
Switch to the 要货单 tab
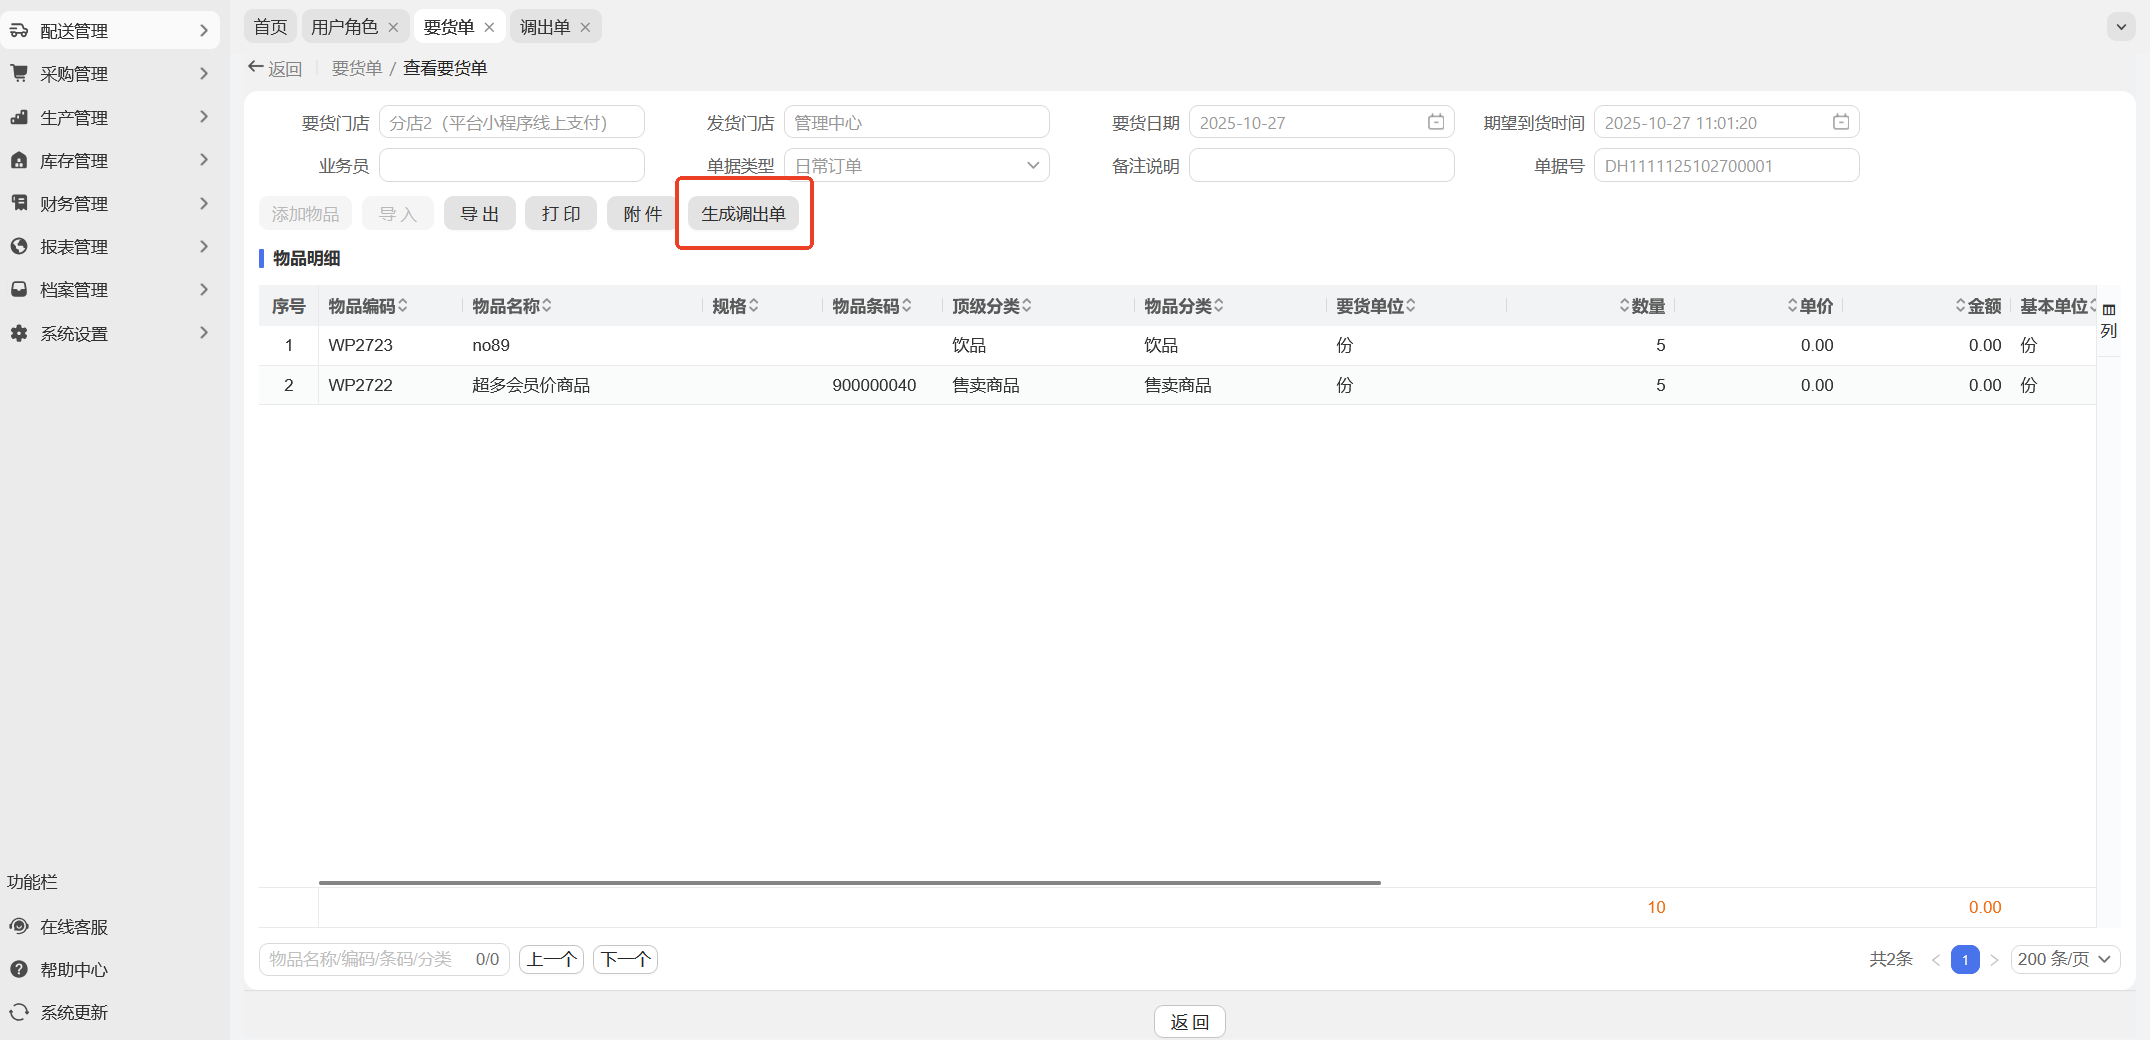coord(448,27)
